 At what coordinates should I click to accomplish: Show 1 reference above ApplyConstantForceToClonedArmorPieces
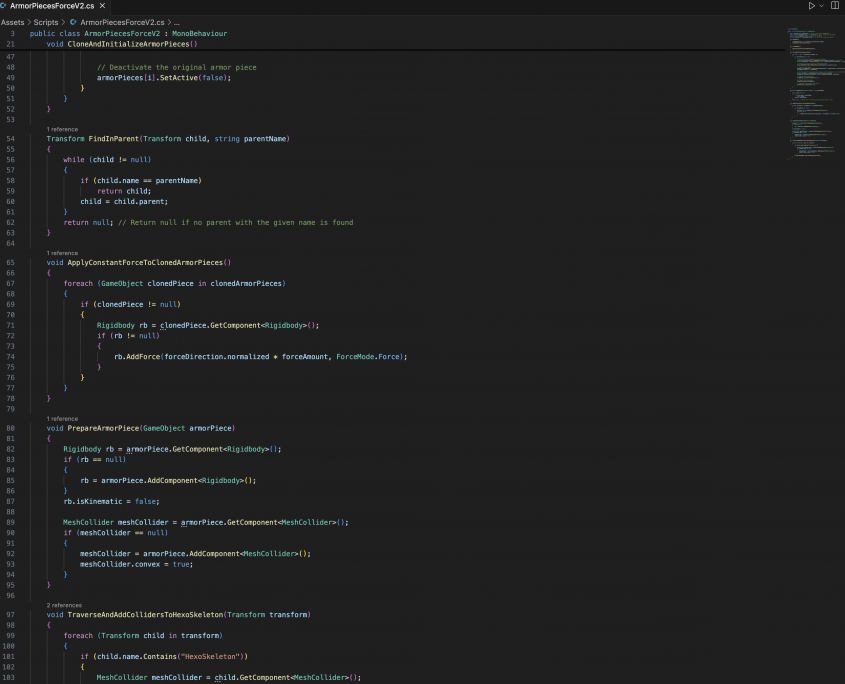(x=62, y=253)
